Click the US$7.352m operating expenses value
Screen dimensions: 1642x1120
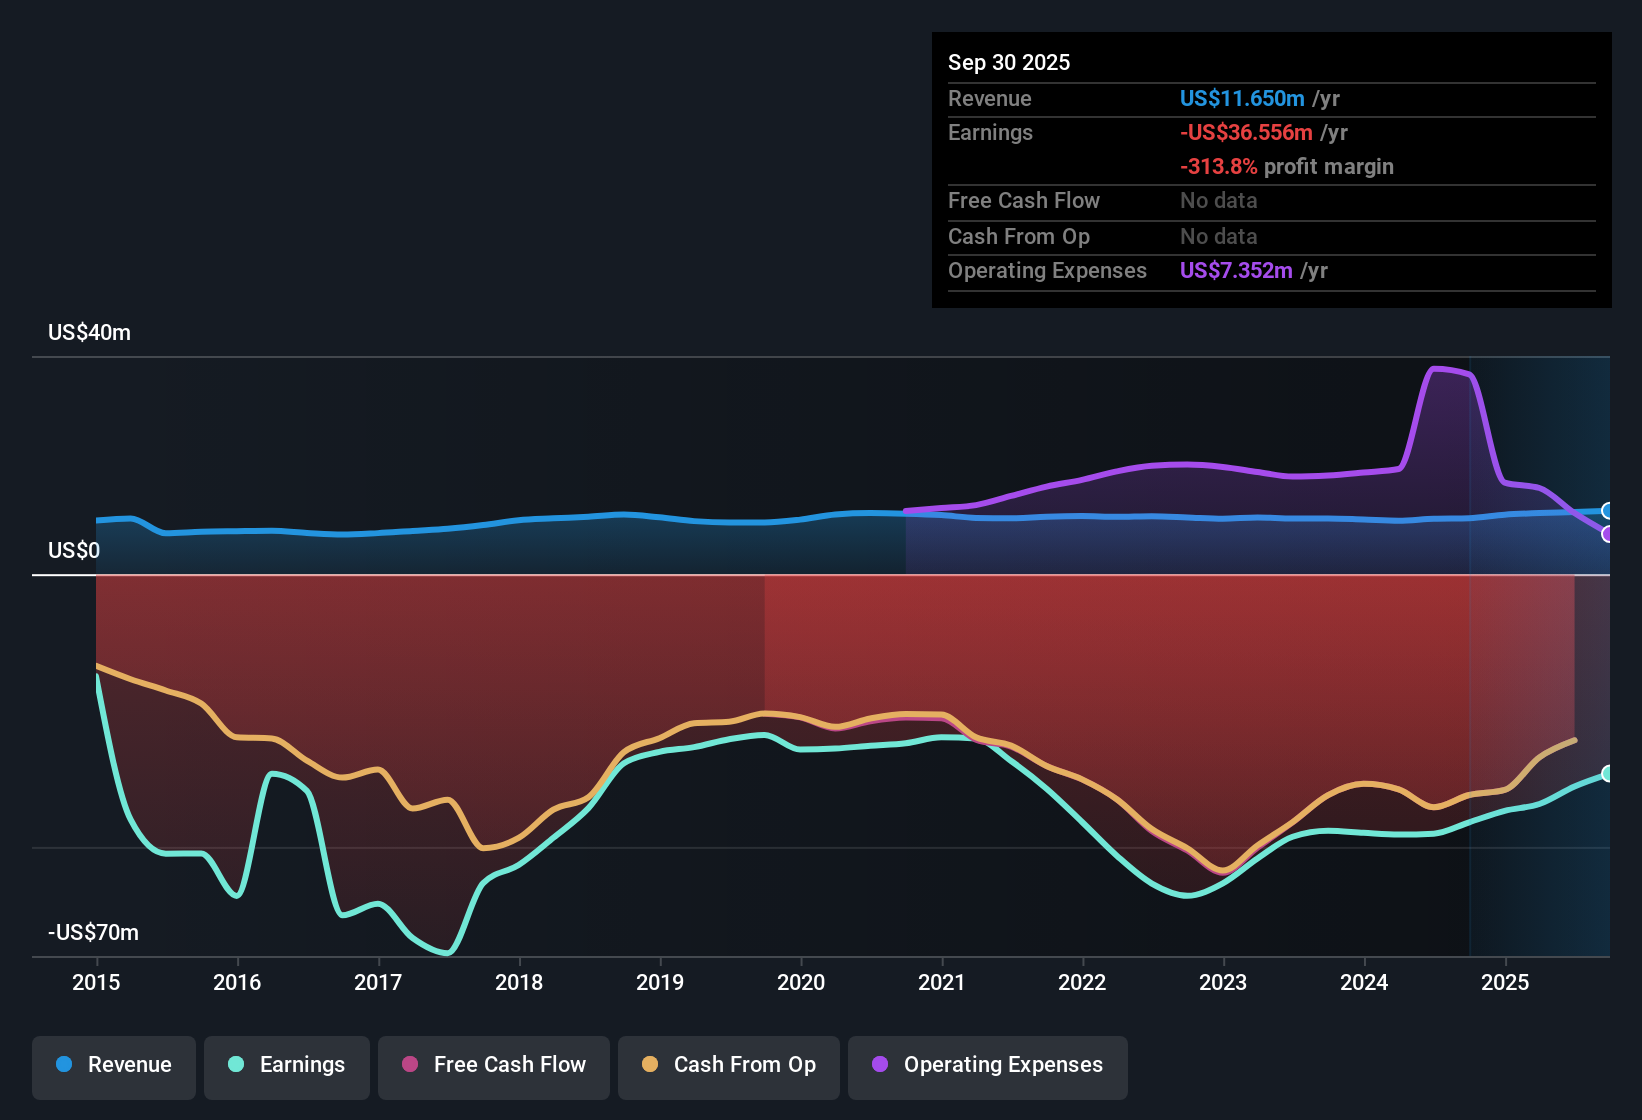pos(1236,271)
